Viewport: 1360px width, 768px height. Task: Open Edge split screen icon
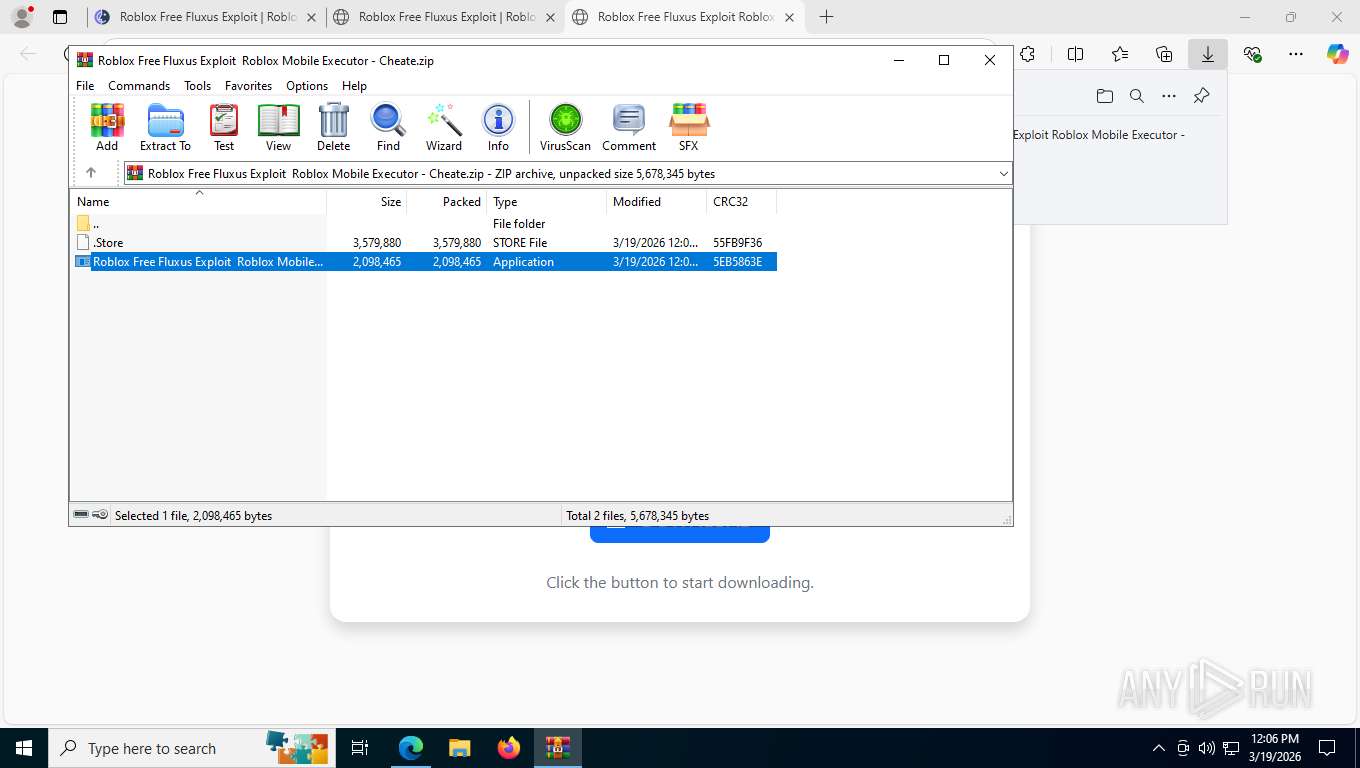(1075, 55)
